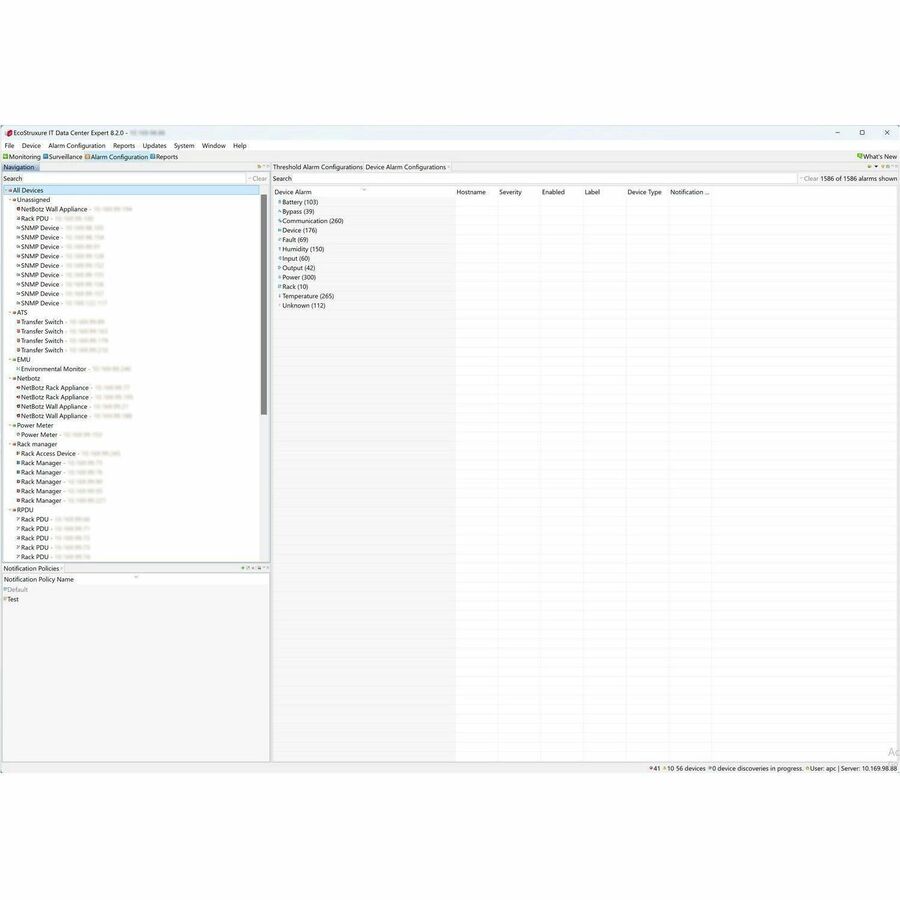Open the Surveillance perspective

click(x=62, y=157)
